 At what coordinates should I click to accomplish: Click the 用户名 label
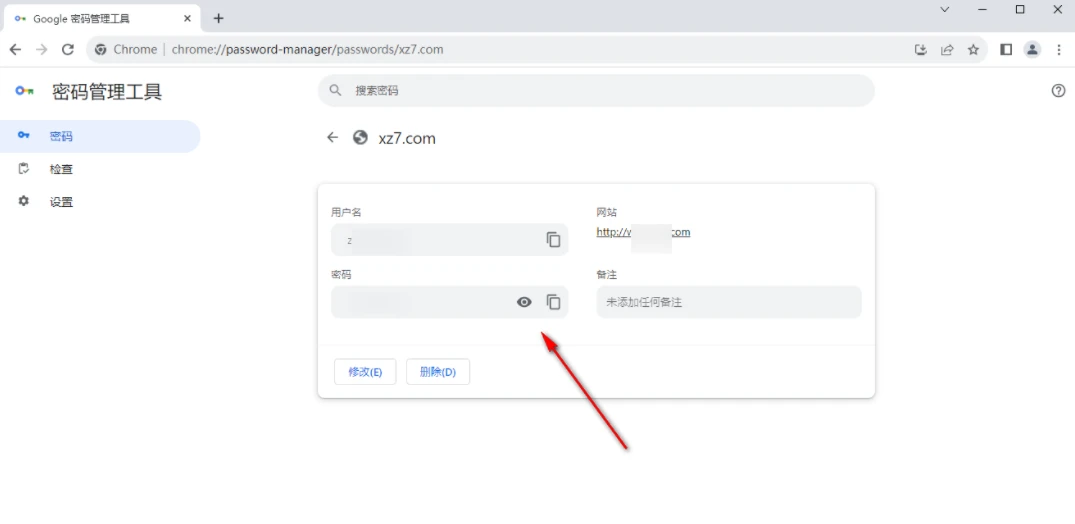[346, 212]
